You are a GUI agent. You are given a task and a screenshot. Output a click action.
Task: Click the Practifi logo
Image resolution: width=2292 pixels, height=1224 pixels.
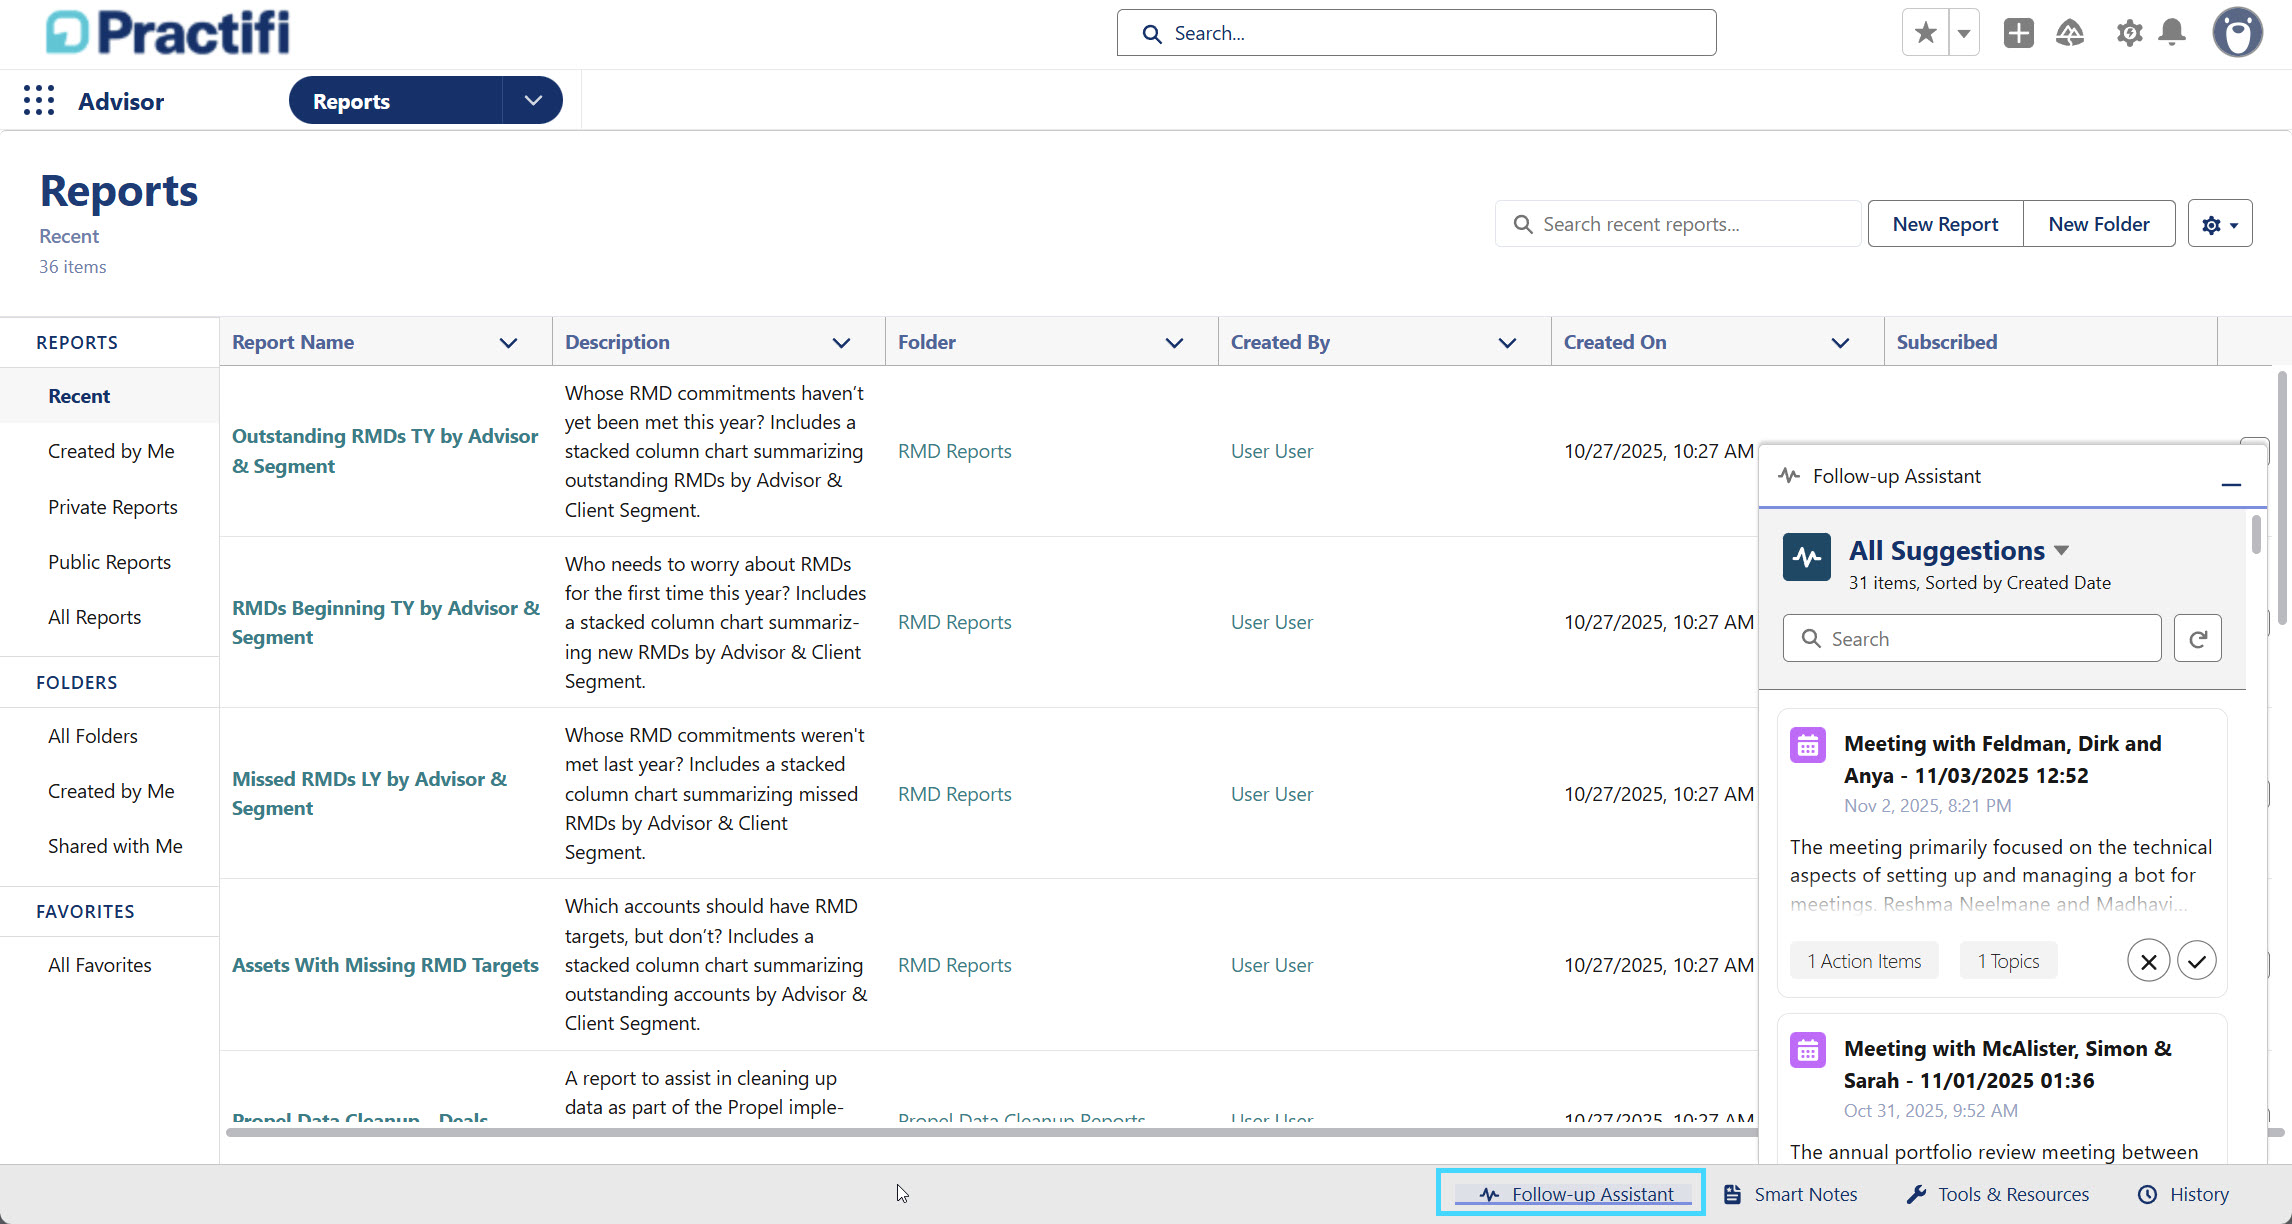(168, 32)
